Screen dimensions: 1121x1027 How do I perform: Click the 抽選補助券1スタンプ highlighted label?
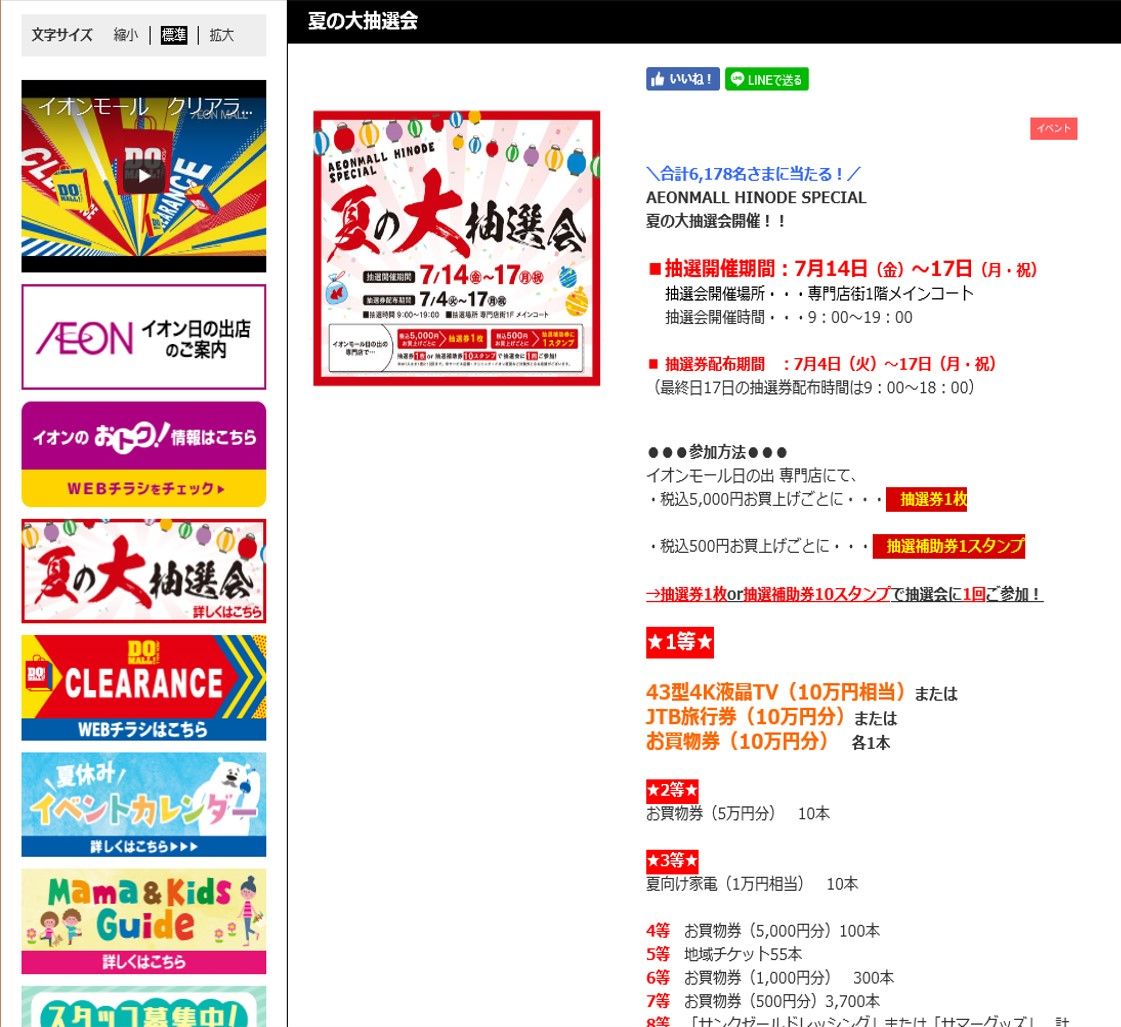click(x=949, y=546)
